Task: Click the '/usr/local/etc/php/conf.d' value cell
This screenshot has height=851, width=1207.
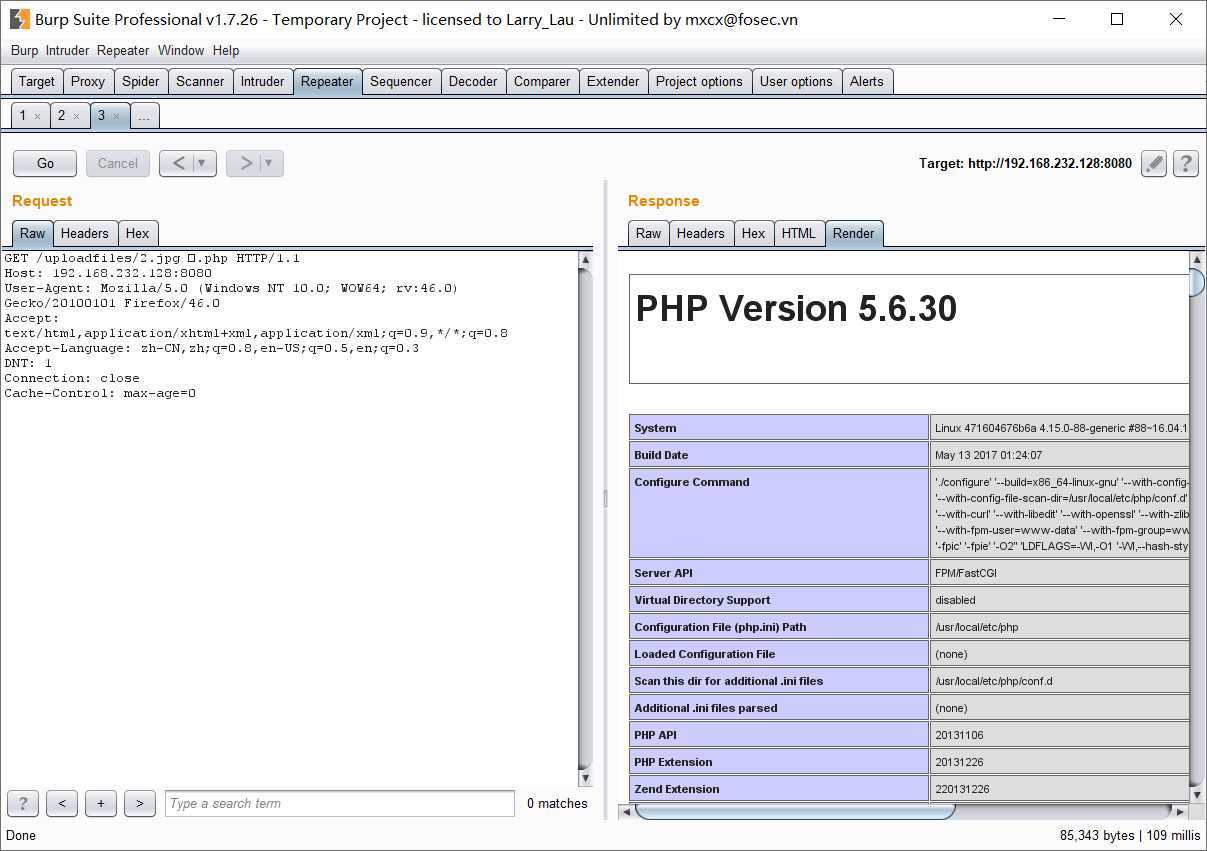Action: tap(1060, 681)
